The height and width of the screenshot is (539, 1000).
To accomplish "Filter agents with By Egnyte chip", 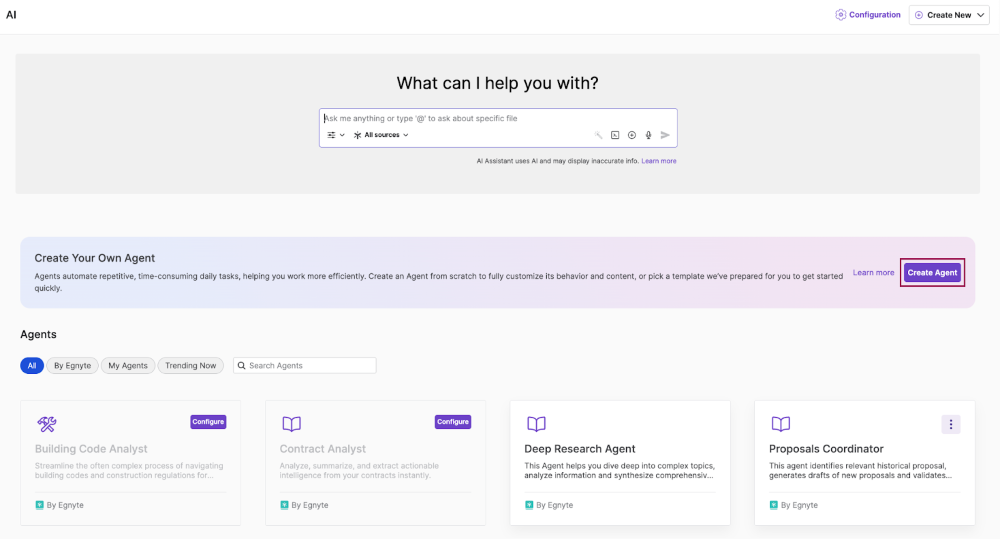I will click(72, 366).
